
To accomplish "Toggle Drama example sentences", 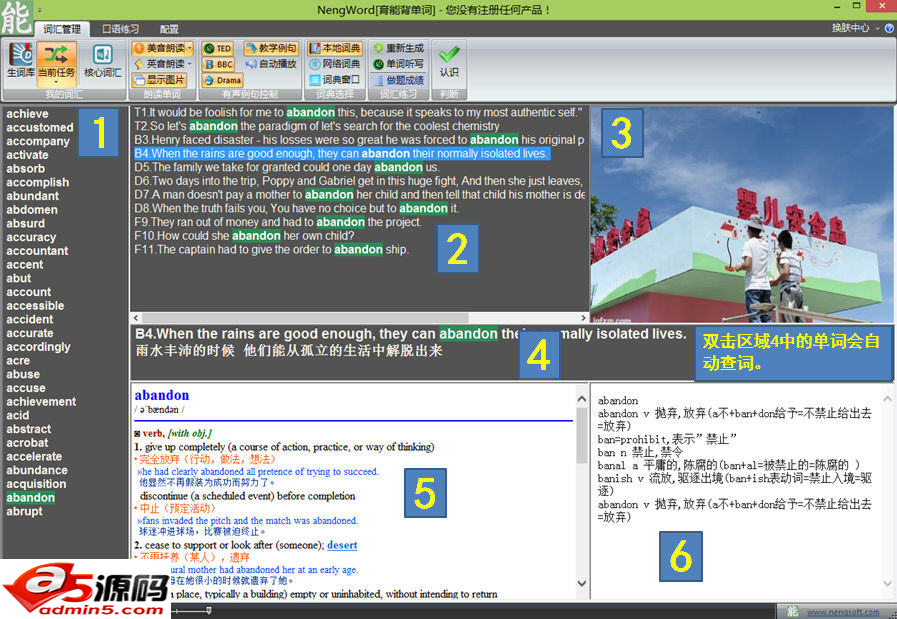I will click(x=223, y=80).
